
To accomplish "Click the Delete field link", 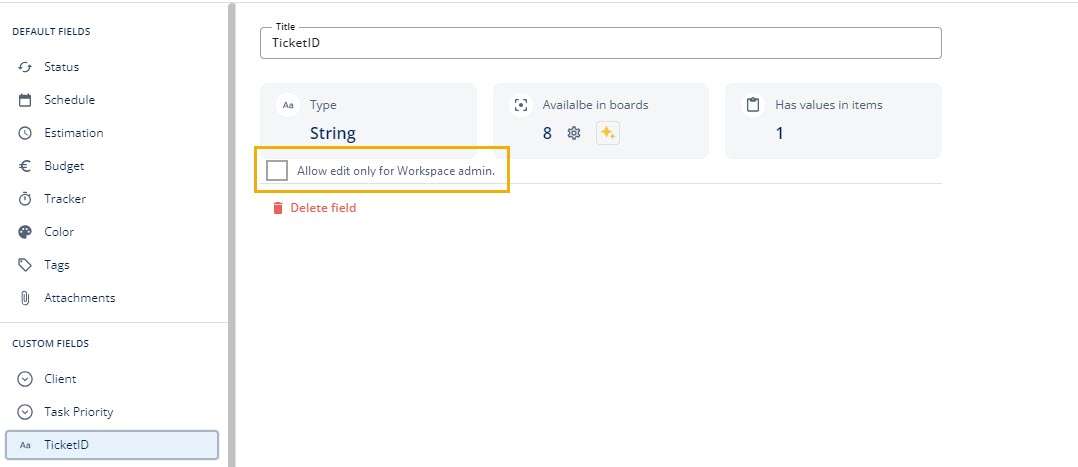I will 323,208.
